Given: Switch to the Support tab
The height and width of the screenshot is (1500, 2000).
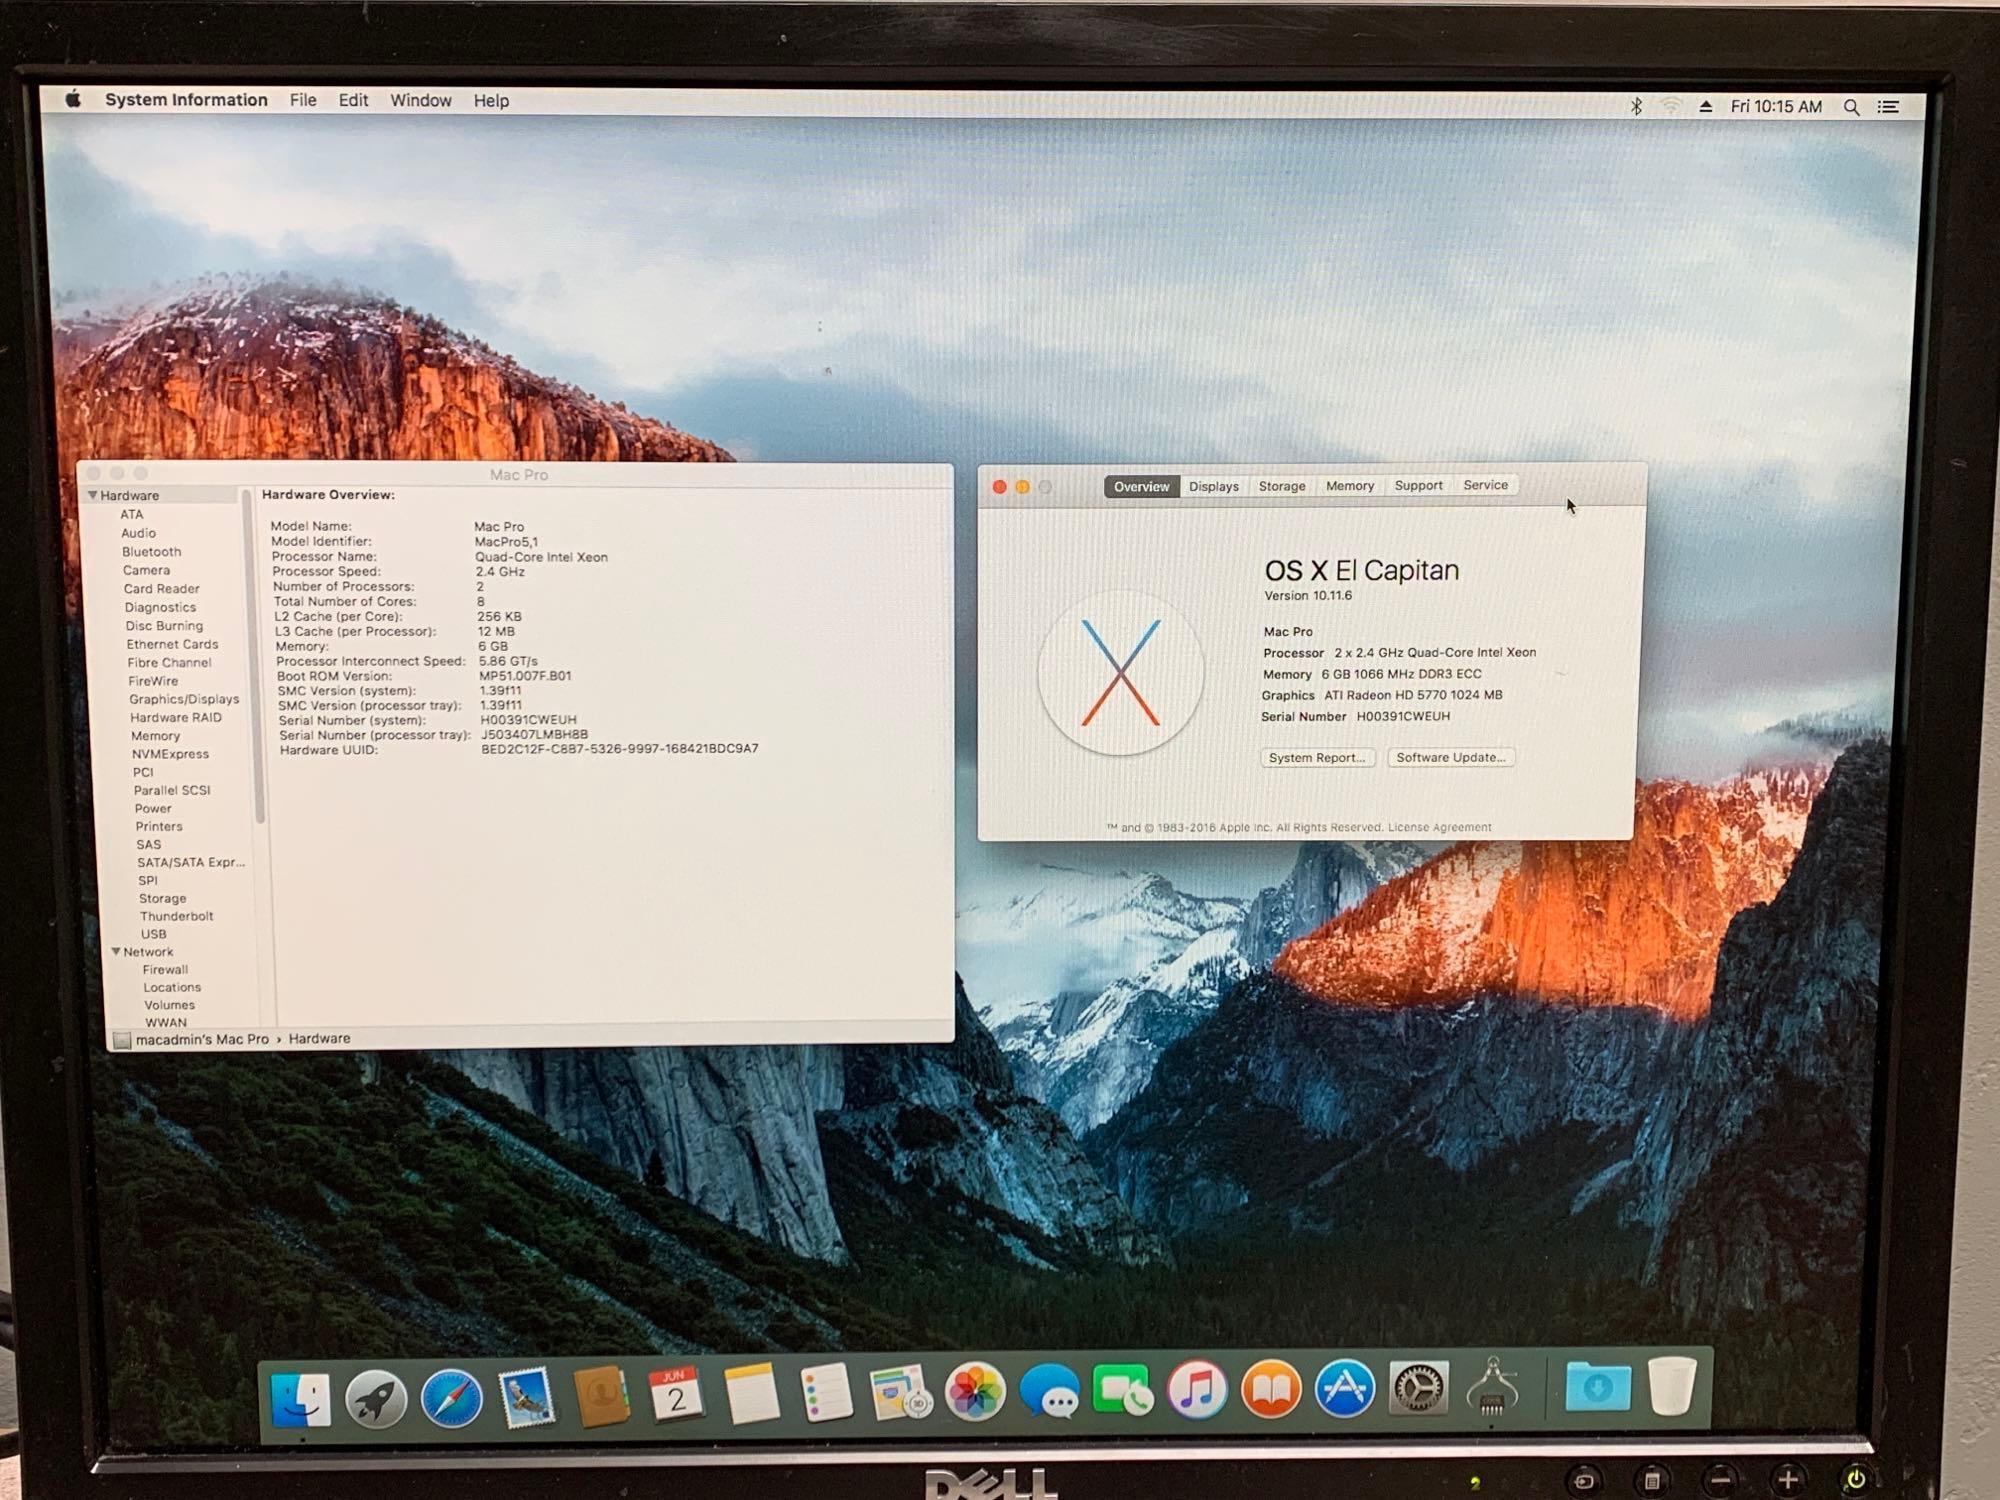Looking at the screenshot, I should [x=1418, y=485].
